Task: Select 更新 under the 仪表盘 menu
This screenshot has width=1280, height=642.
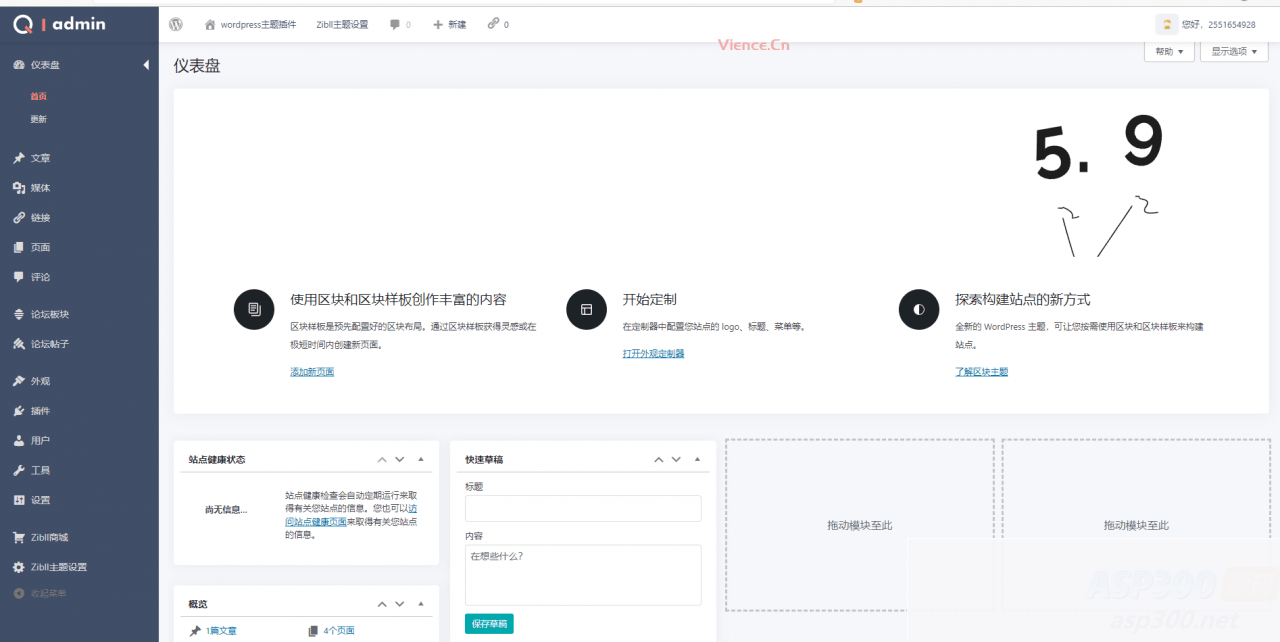Action: pos(38,118)
